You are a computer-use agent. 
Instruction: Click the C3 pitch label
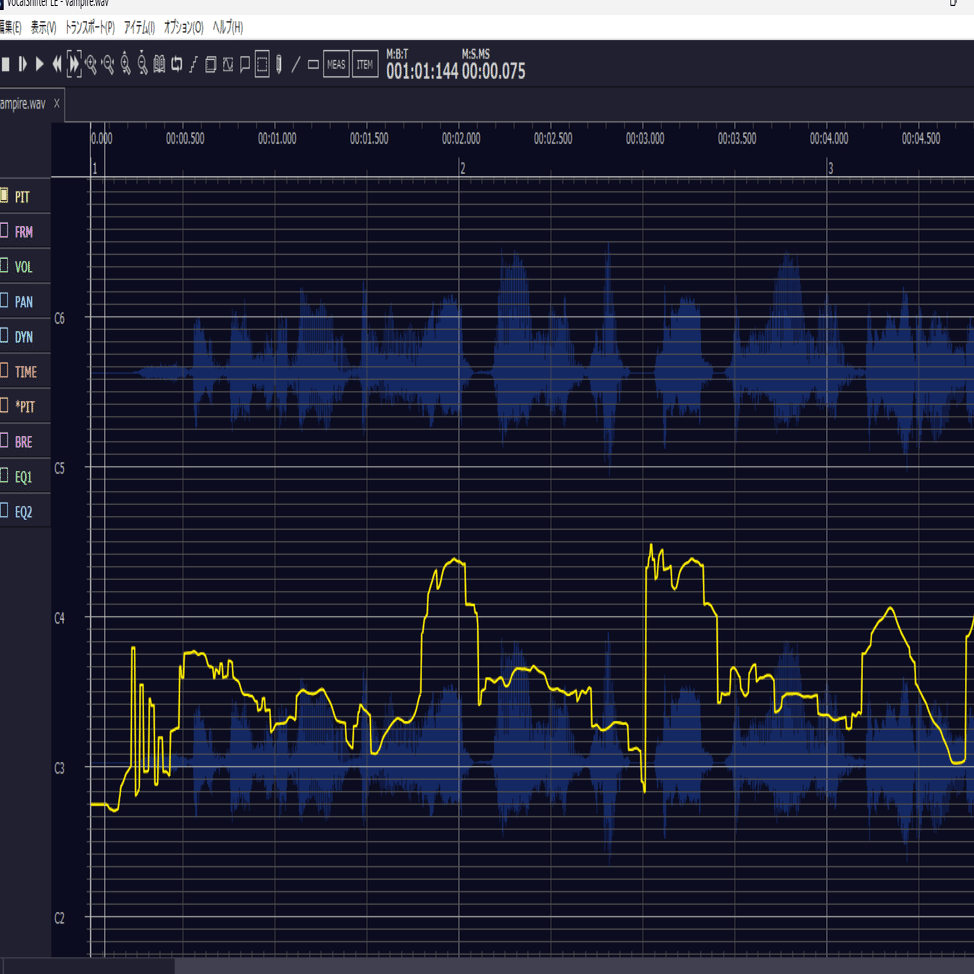coord(60,768)
